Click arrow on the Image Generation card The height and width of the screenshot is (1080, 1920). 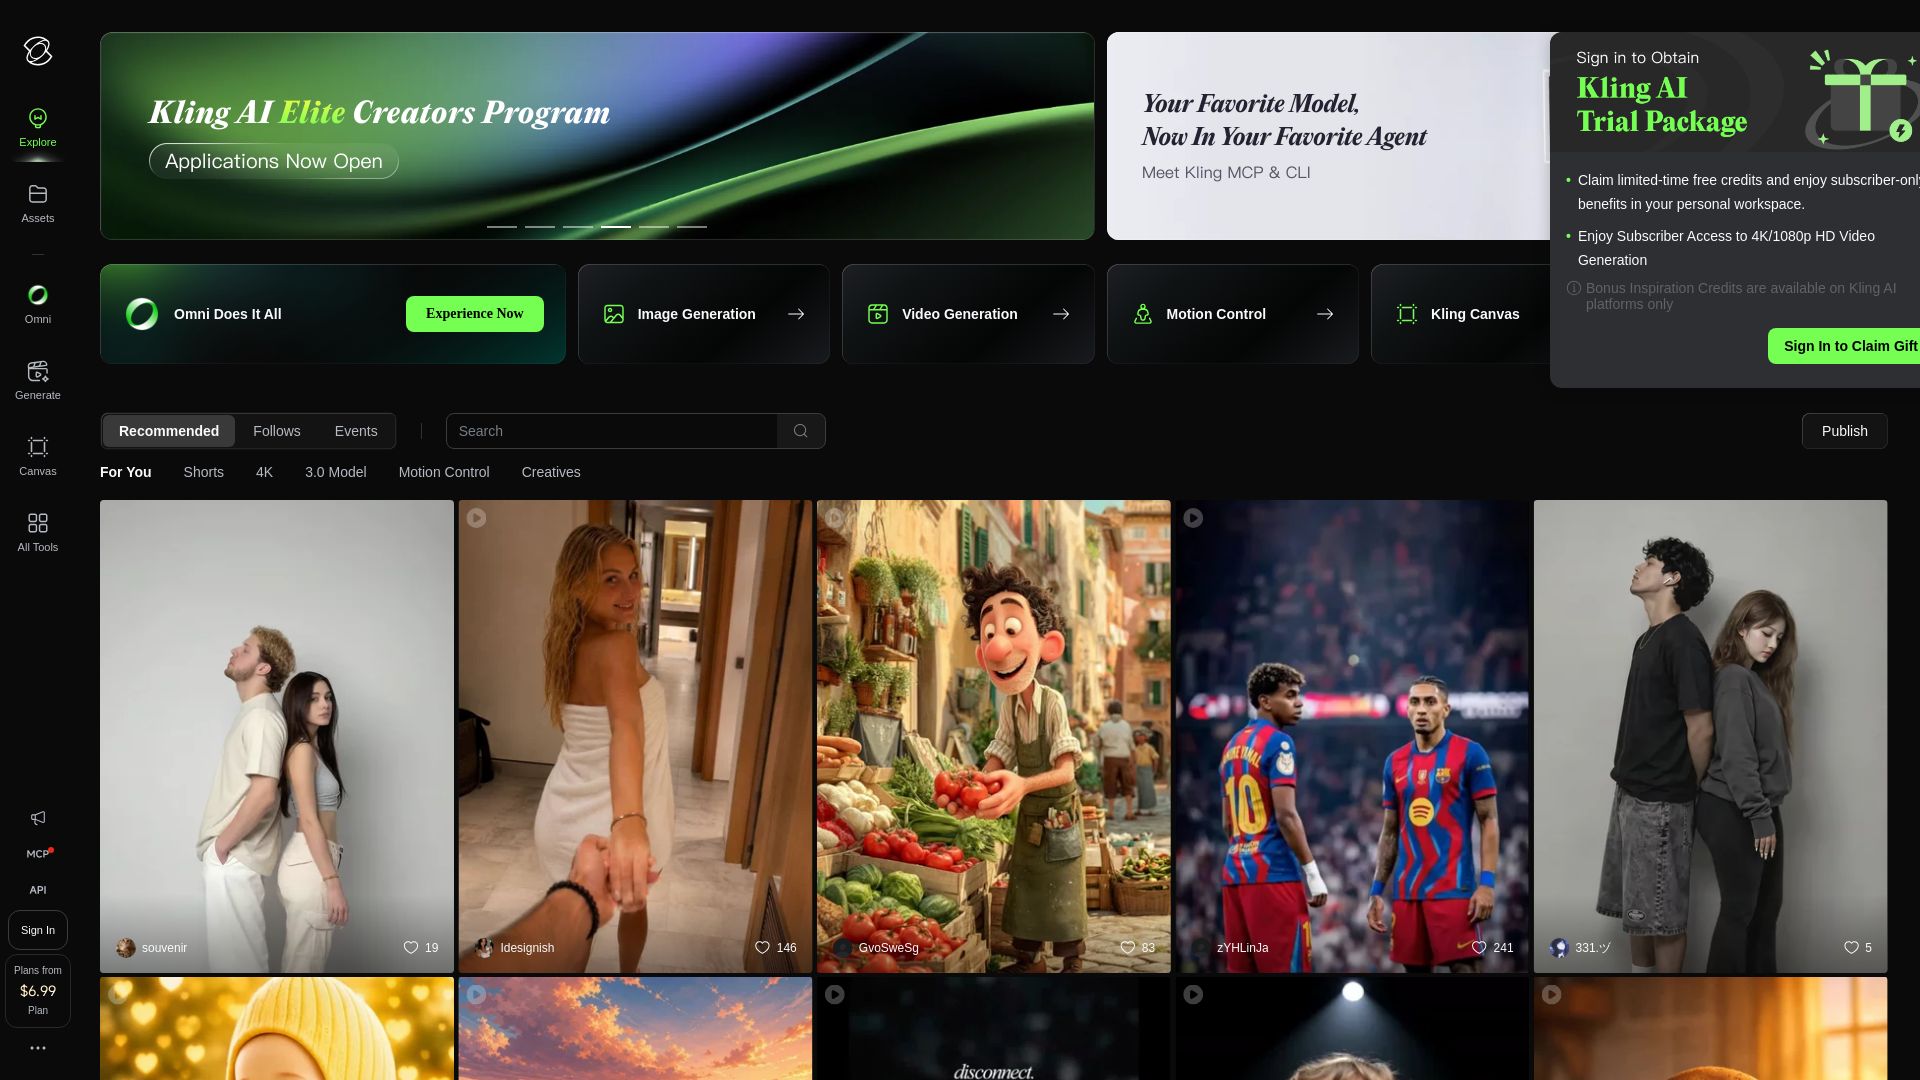tap(796, 314)
